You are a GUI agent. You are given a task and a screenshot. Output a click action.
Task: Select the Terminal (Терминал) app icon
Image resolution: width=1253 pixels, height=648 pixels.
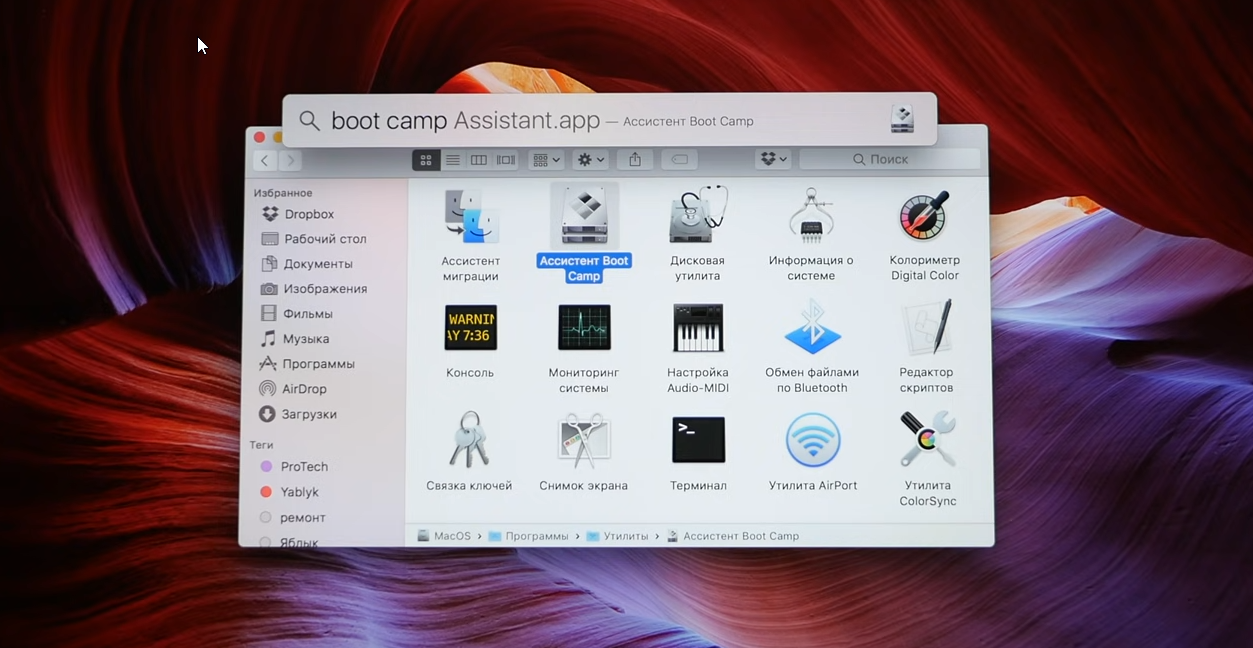[698, 440]
